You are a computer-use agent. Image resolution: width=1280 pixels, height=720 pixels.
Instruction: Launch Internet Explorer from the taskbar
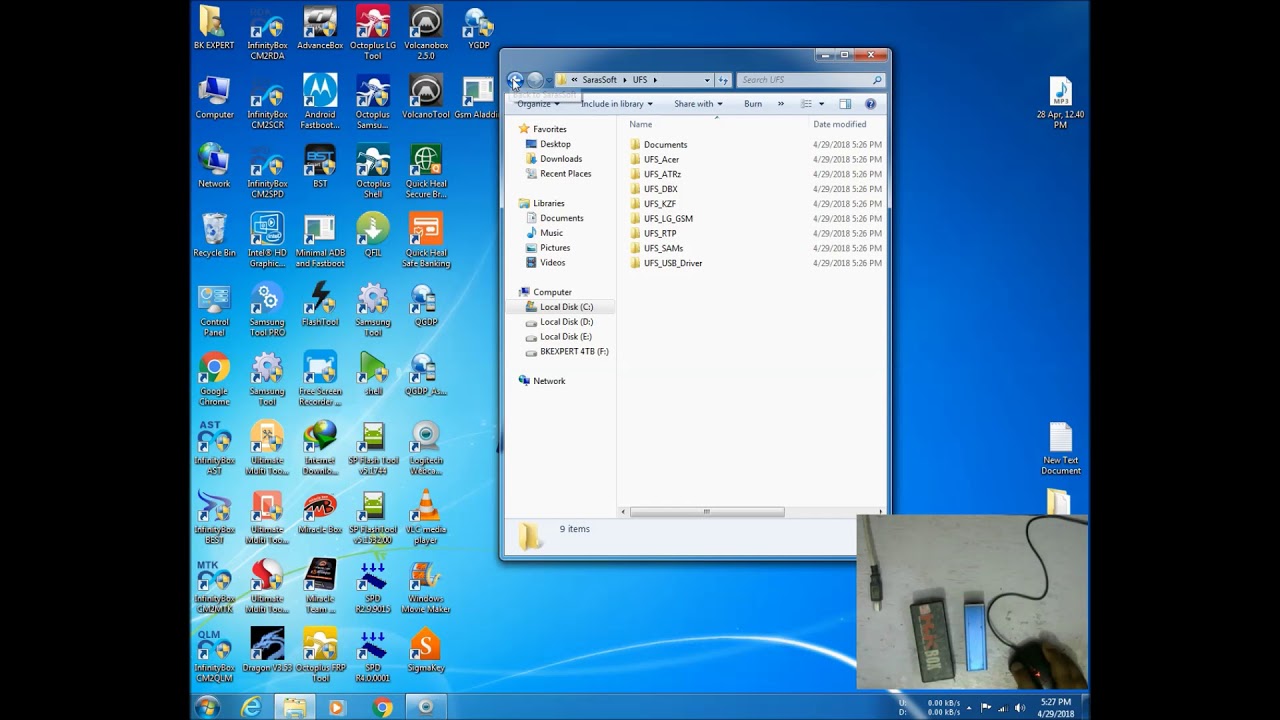[251, 707]
